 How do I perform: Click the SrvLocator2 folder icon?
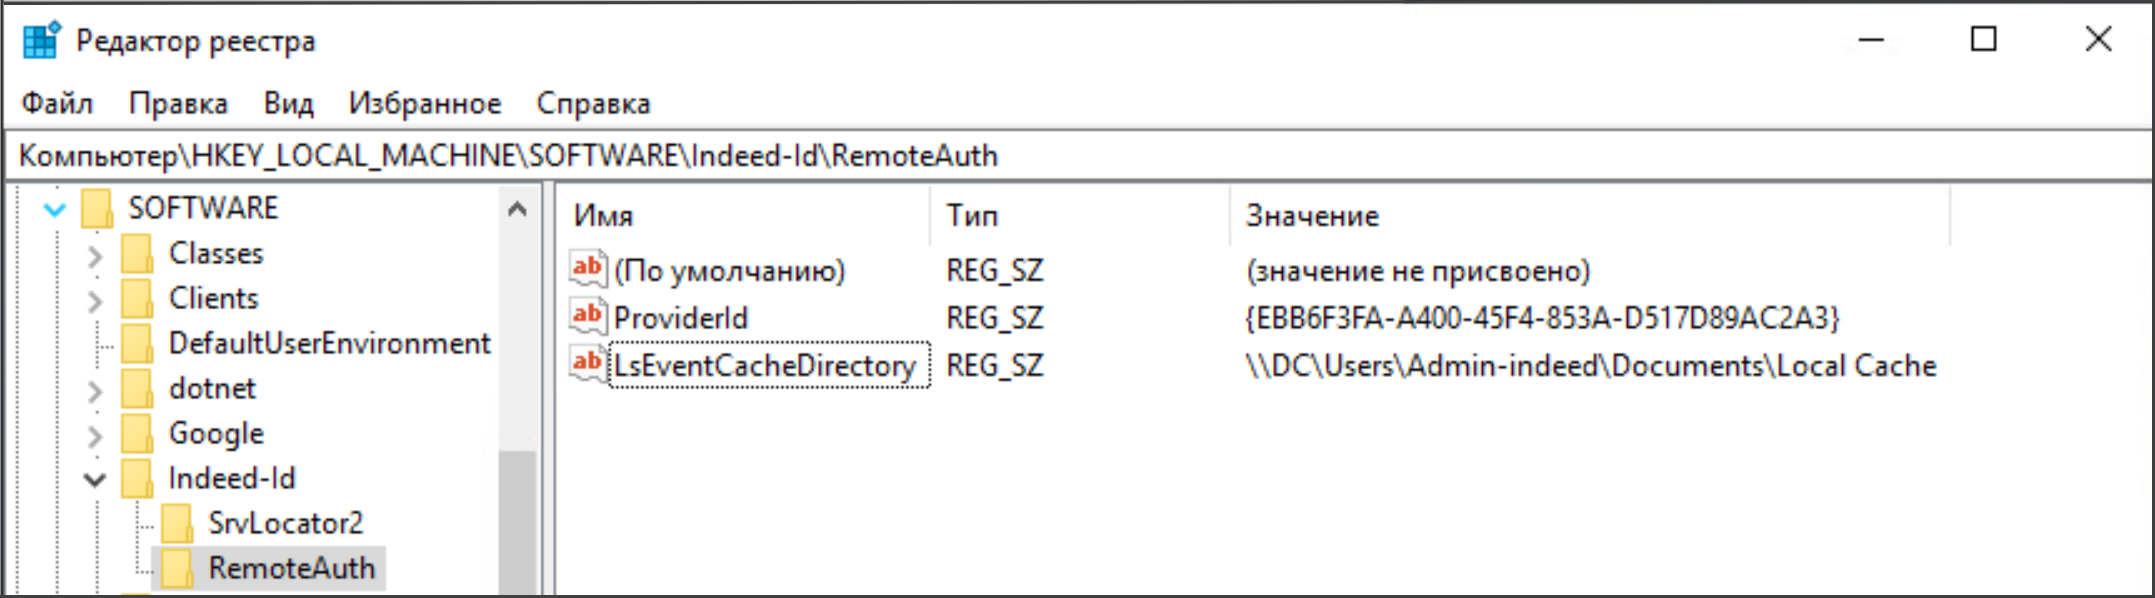coord(177,523)
